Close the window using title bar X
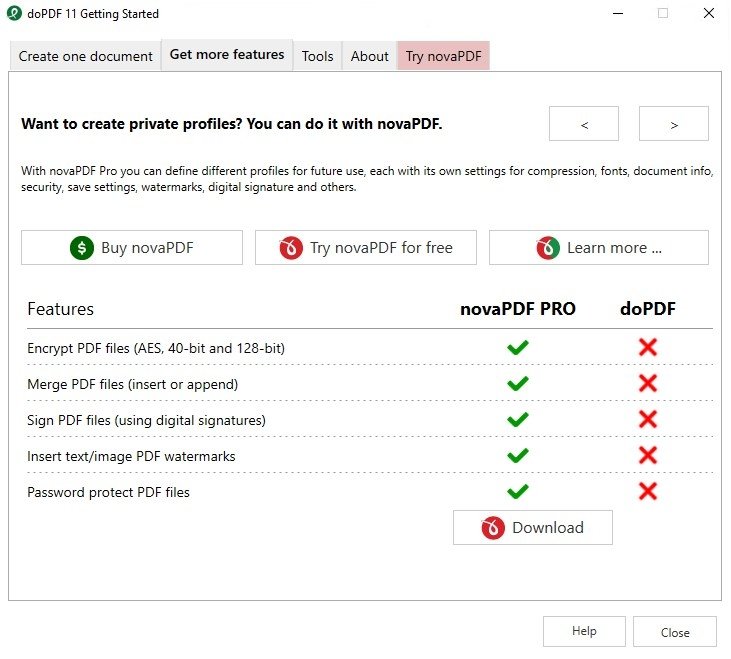The width and height of the screenshot is (731, 659). [709, 13]
